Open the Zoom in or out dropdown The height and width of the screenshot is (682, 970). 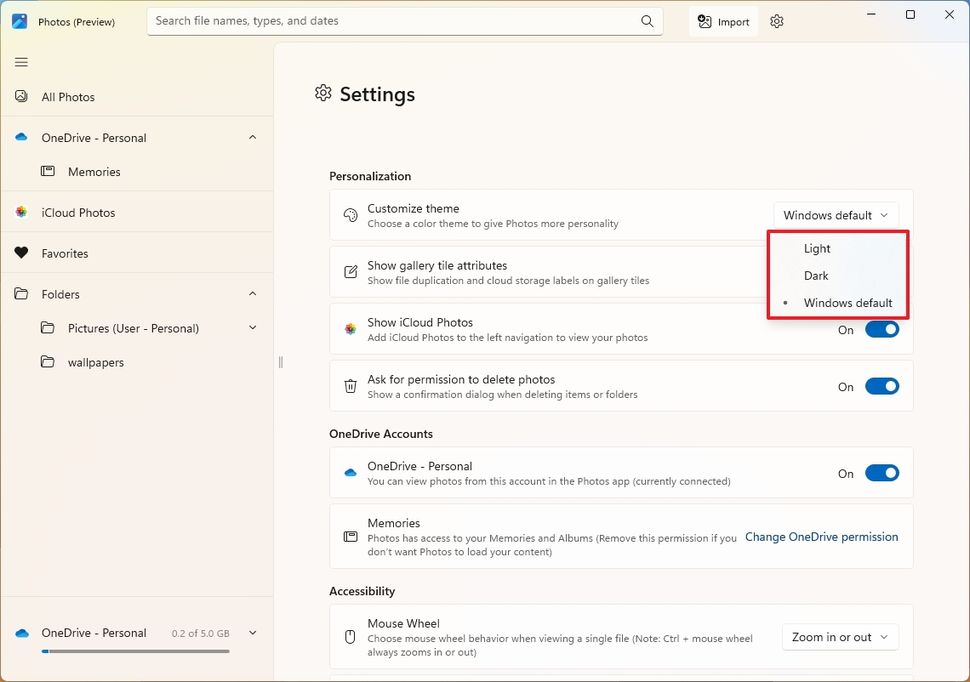[x=840, y=637]
